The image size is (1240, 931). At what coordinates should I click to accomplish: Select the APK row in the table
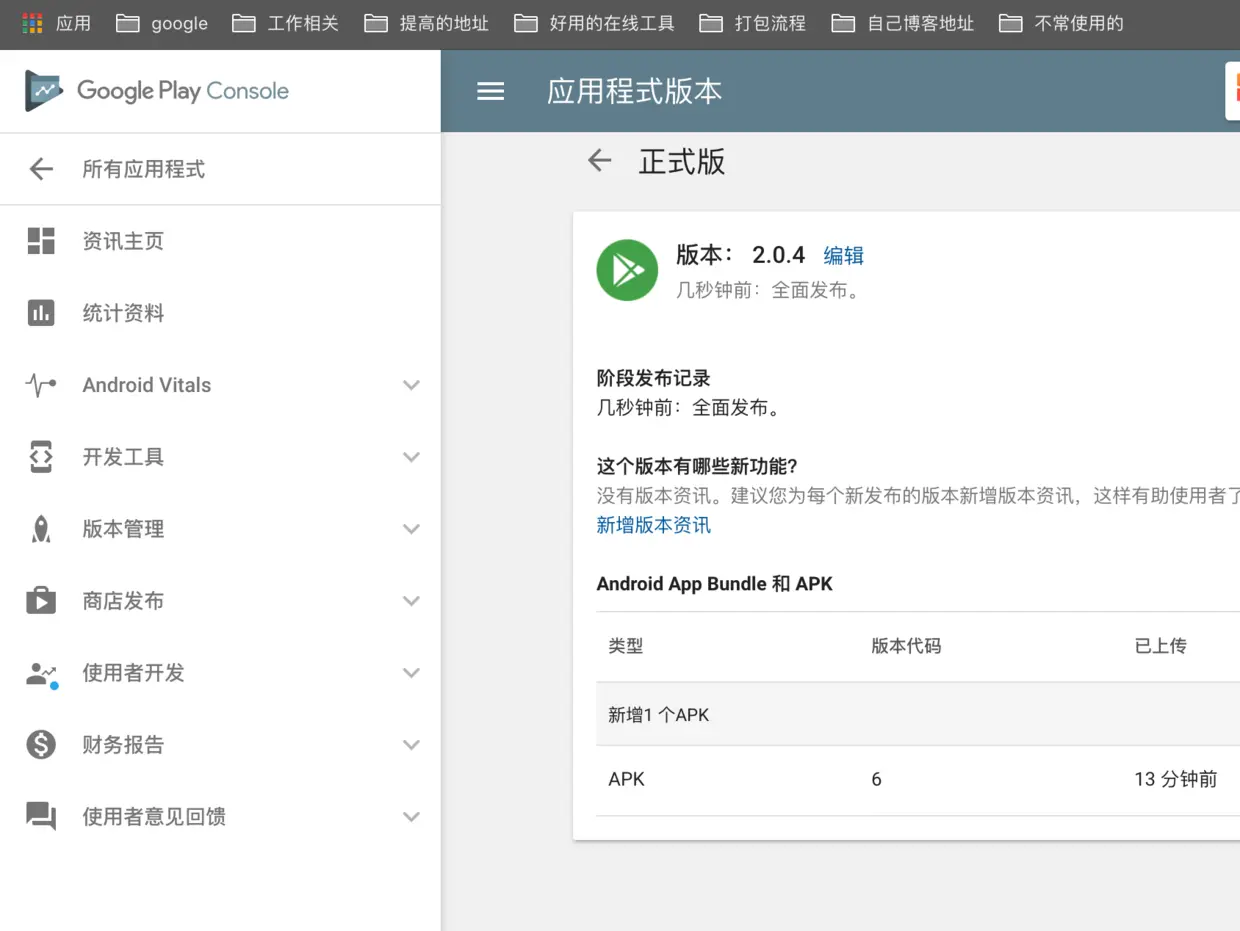pyautogui.click(x=626, y=779)
